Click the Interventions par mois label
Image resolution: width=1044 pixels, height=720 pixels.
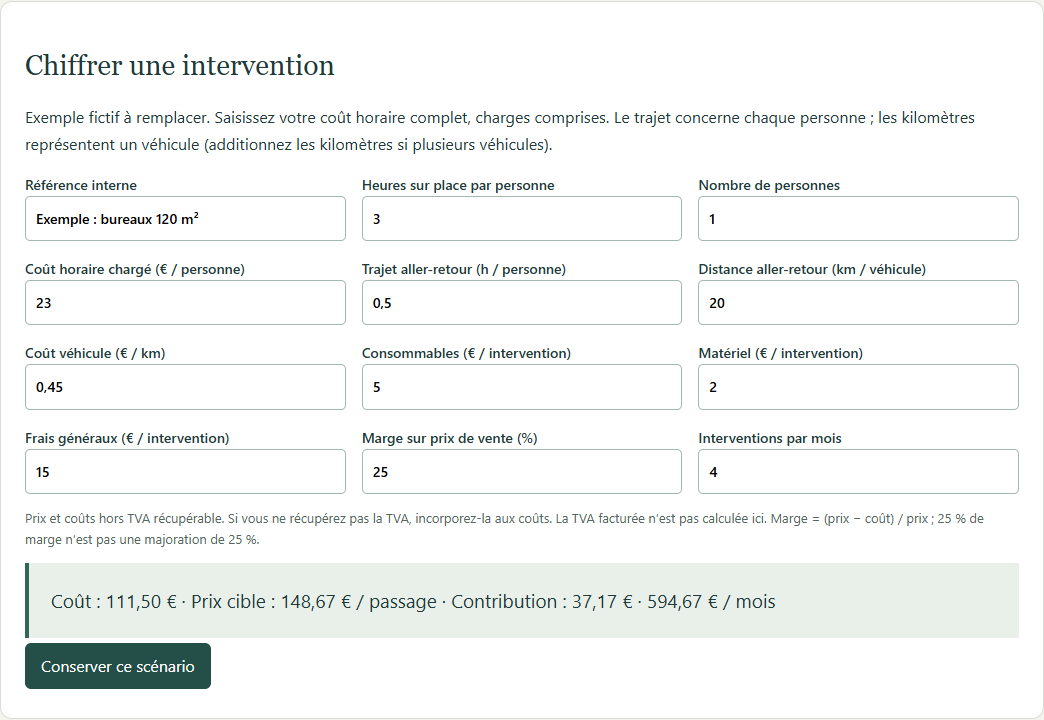770,438
